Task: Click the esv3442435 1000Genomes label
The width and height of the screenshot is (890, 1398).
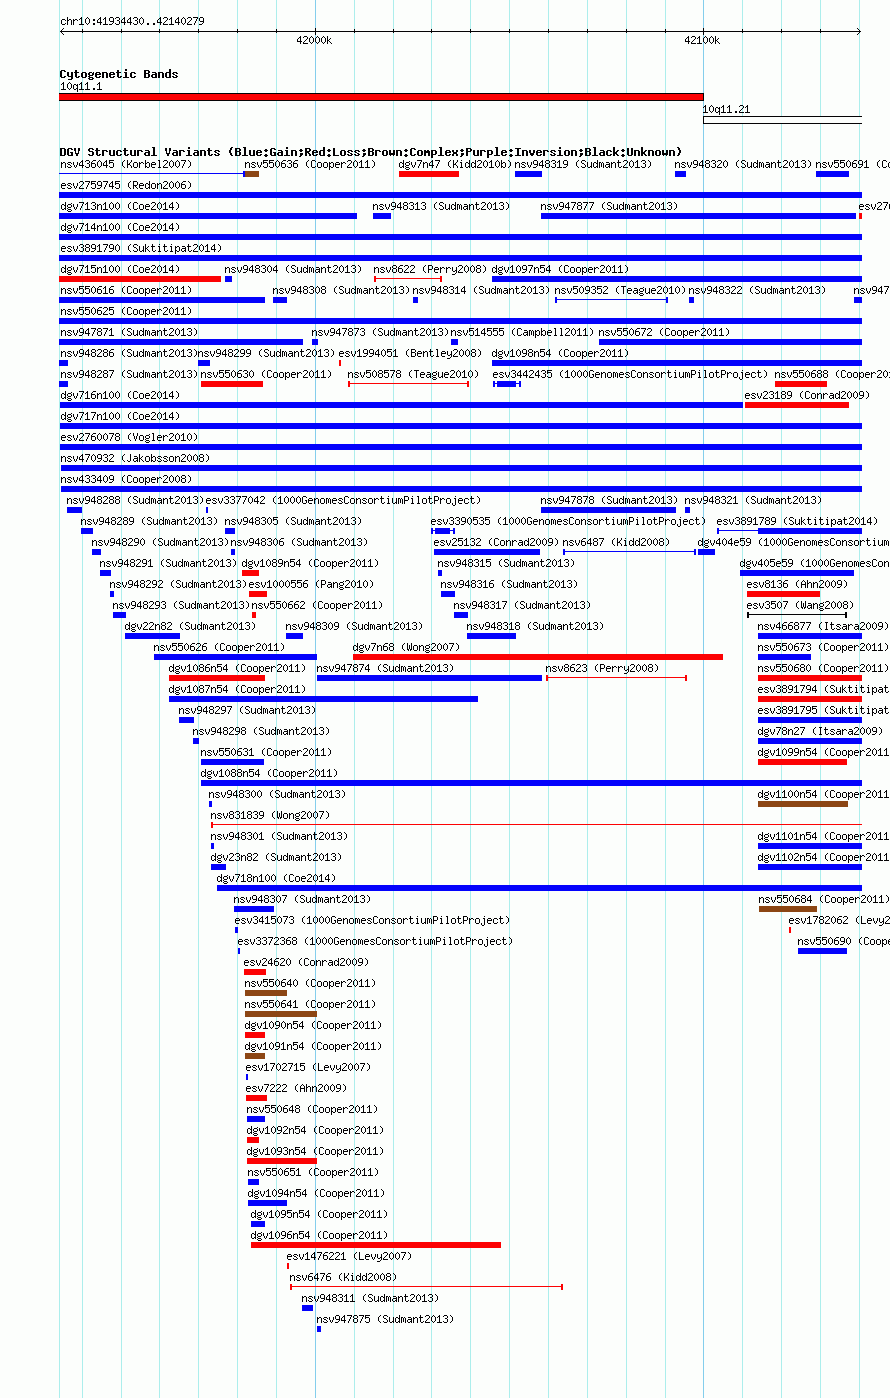Action: coord(630,374)
